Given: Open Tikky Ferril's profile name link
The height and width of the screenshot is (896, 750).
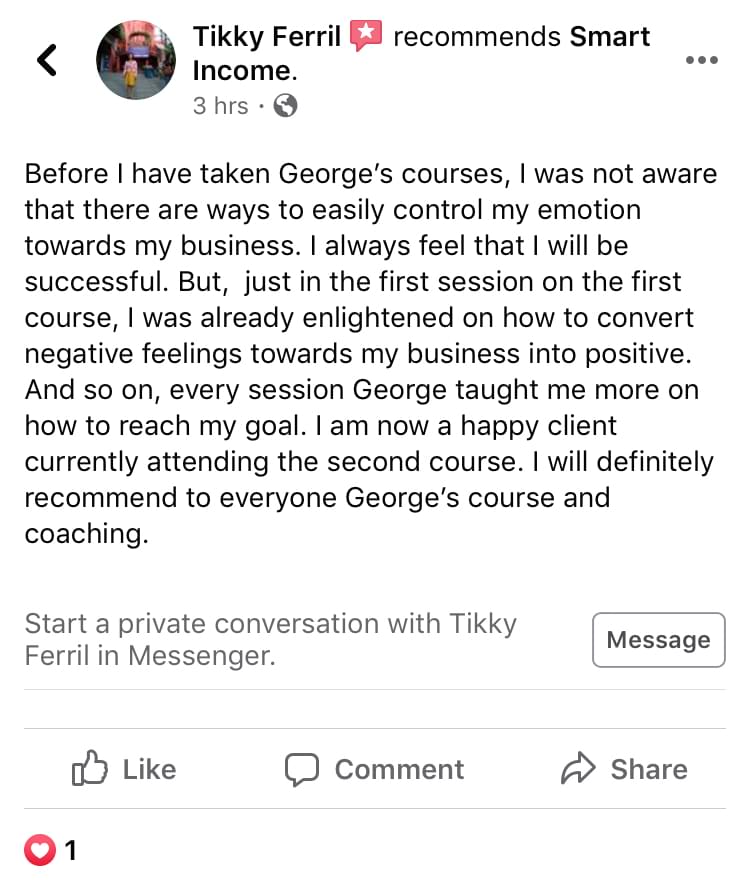Looking at the screenshot, I should click(267, 38).
